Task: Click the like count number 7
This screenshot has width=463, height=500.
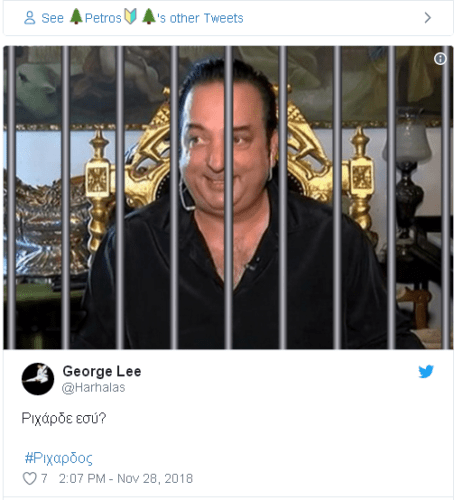Action: 44,479
